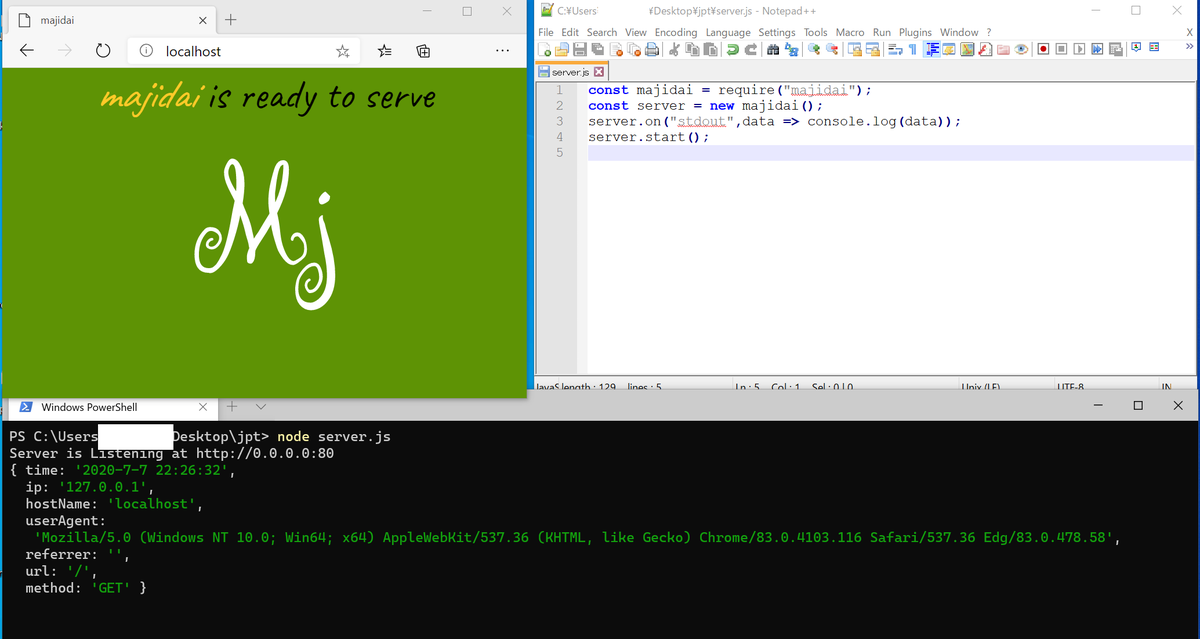Open the browser three-dot settings menu

click(503, 51)
